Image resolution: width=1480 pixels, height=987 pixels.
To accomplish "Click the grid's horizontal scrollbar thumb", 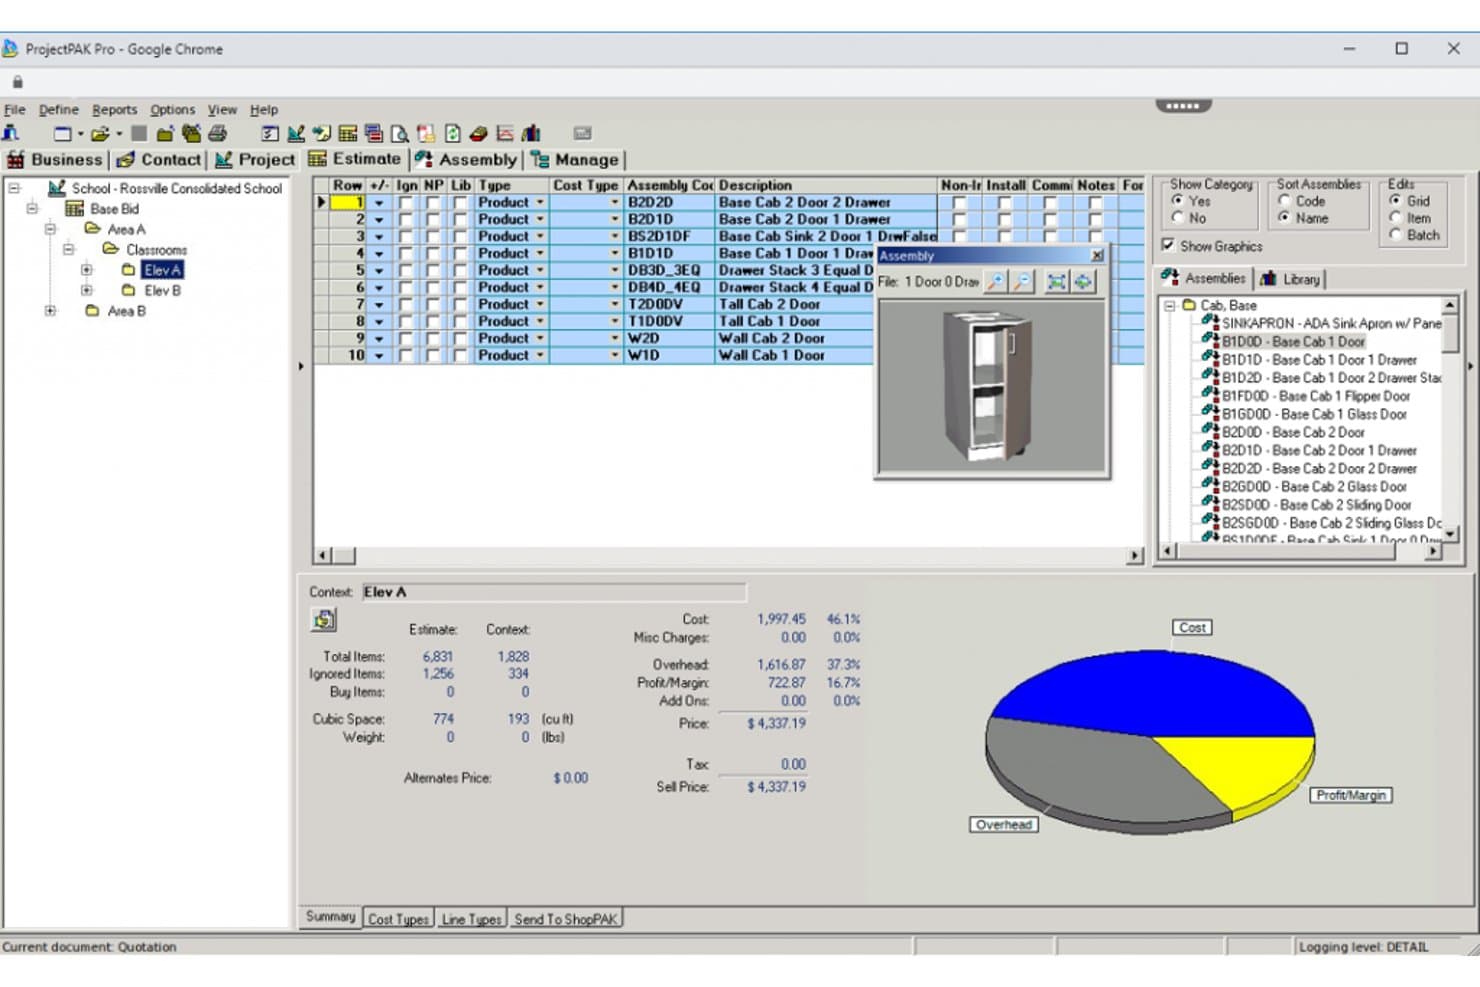I will point(343,555).
